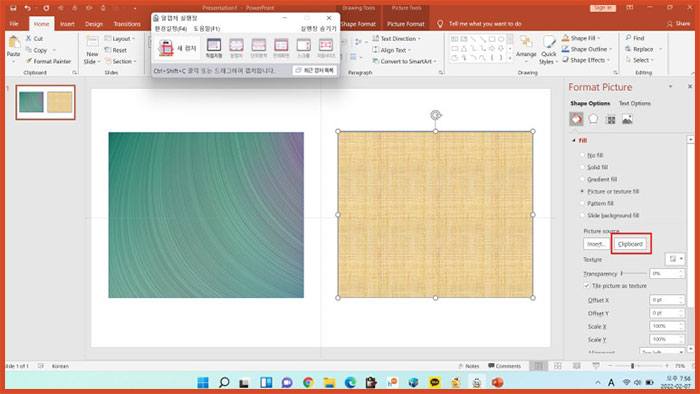Open Quick Styles dropdown

tap(548, 50)
